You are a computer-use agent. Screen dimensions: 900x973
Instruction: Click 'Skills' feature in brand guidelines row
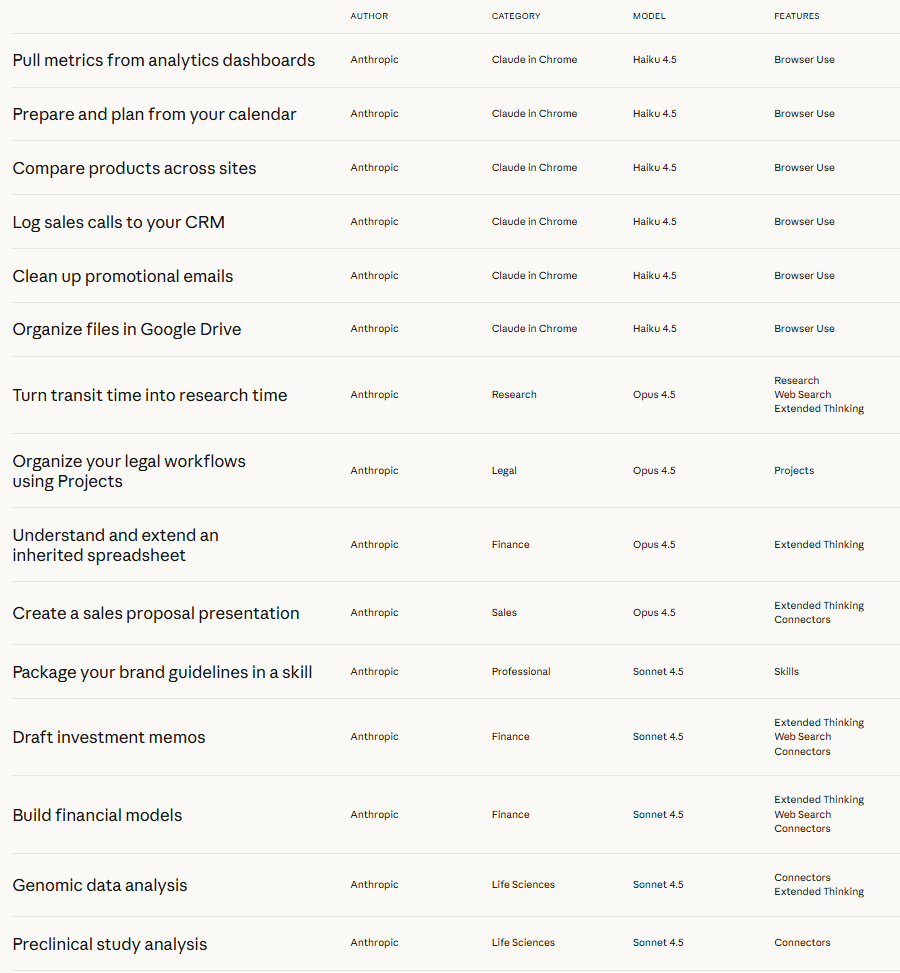(x=786, y=672)
